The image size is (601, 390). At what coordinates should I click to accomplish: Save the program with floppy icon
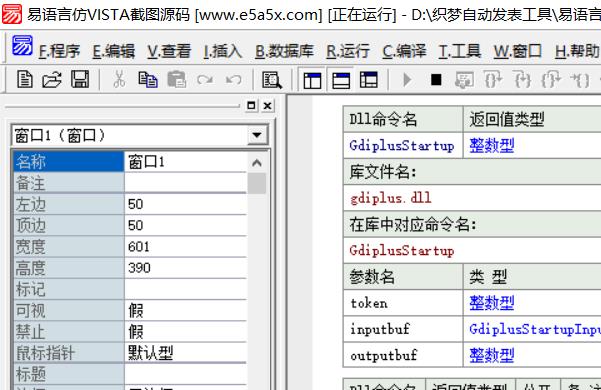(x=80, y=80)
